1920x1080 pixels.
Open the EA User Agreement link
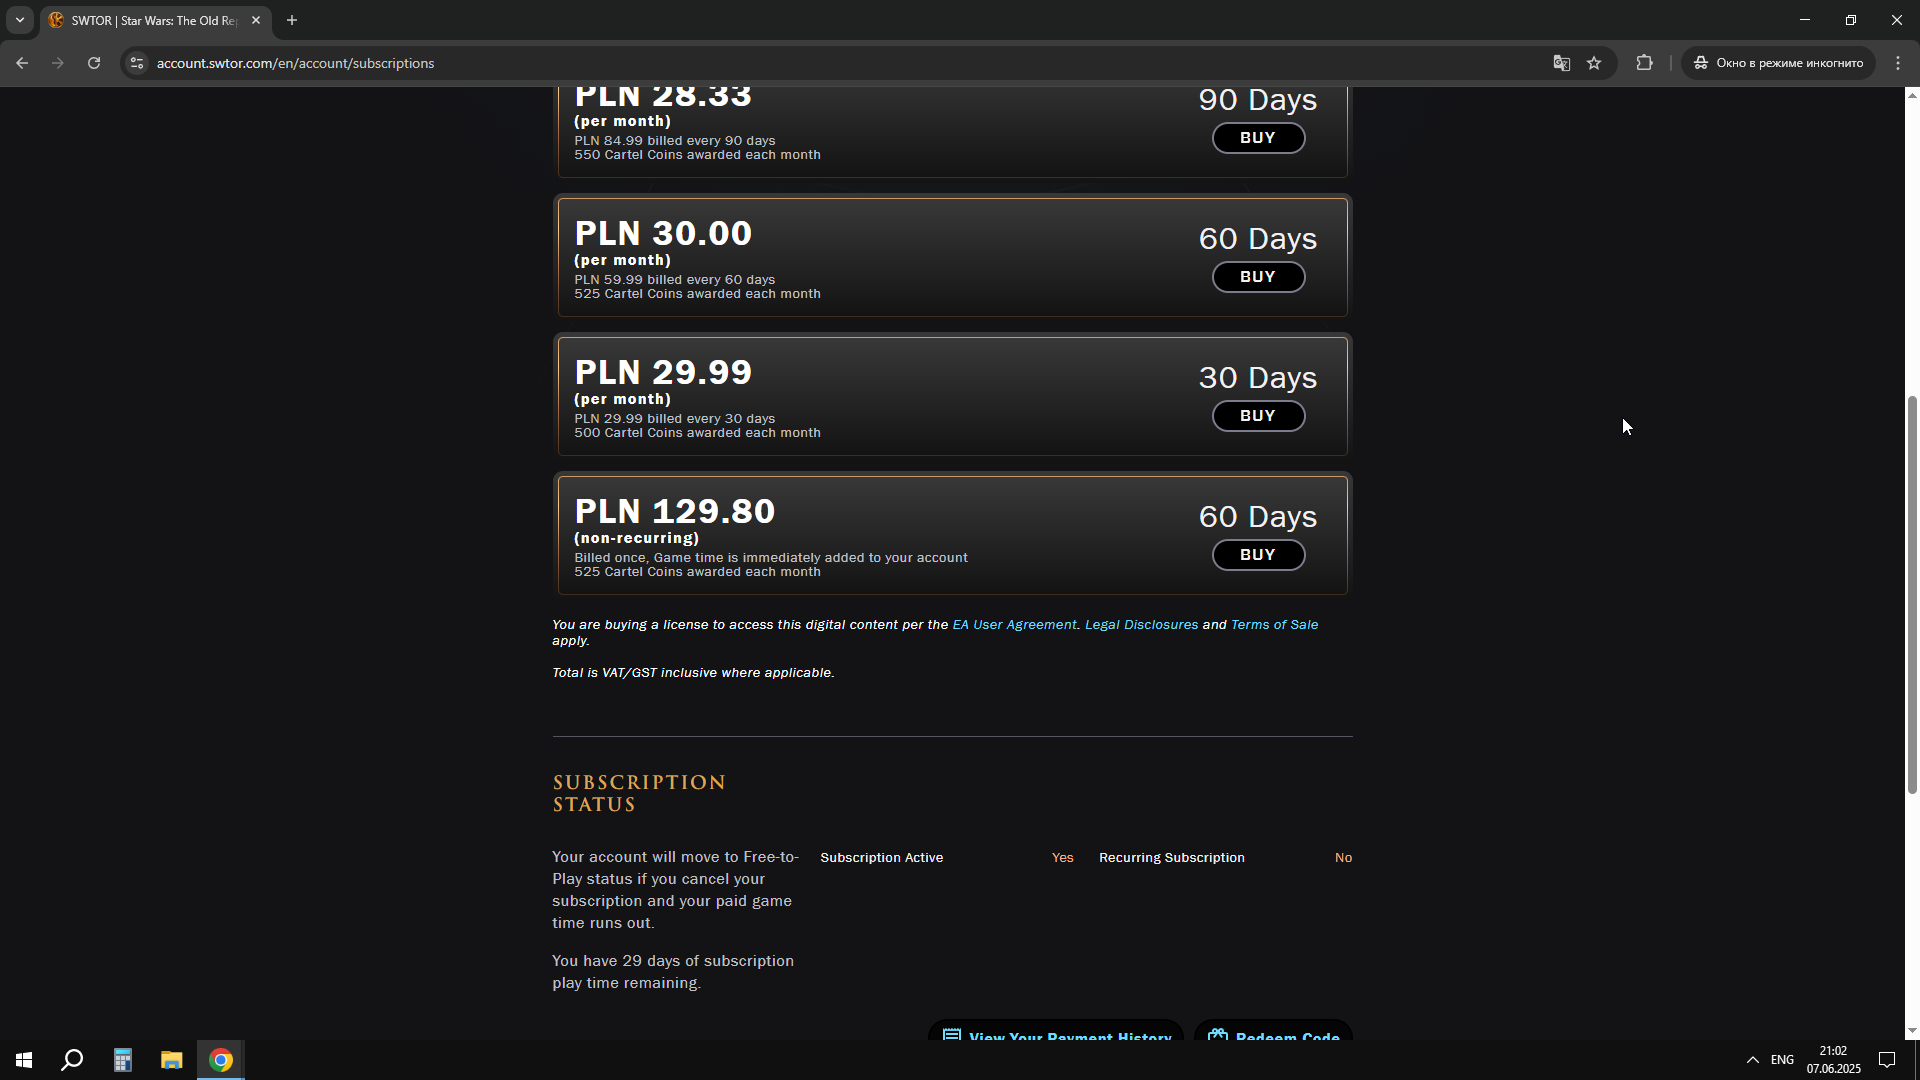pyautogui.click(x=1014, y=625)
